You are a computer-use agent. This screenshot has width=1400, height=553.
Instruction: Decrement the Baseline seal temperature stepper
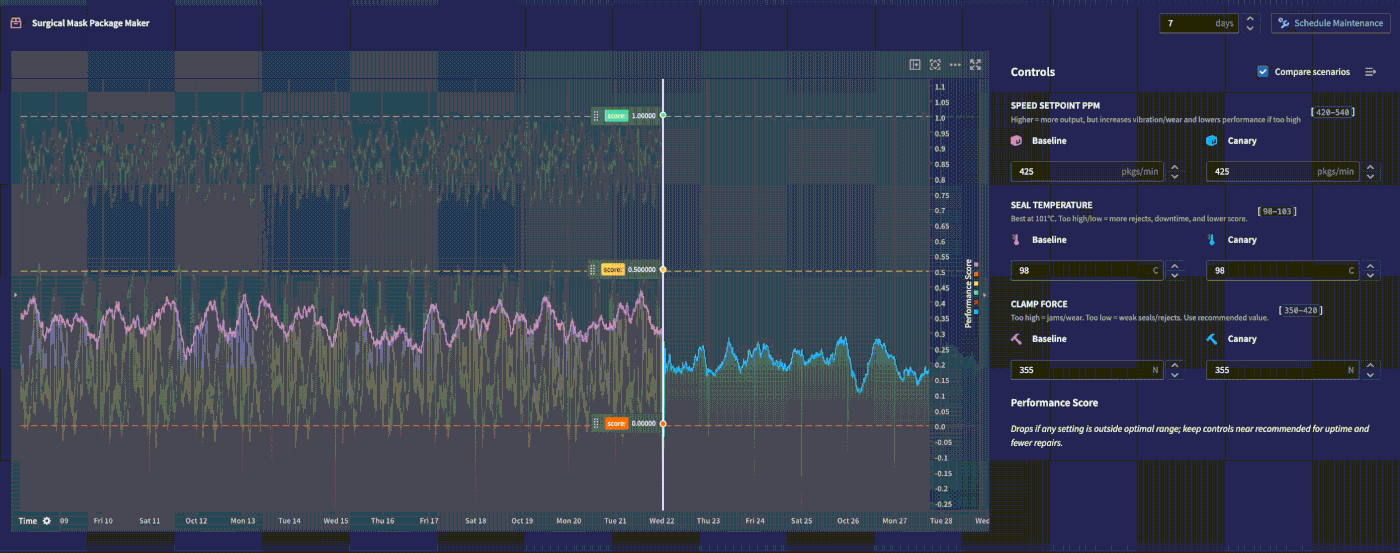coord(1175,276)
